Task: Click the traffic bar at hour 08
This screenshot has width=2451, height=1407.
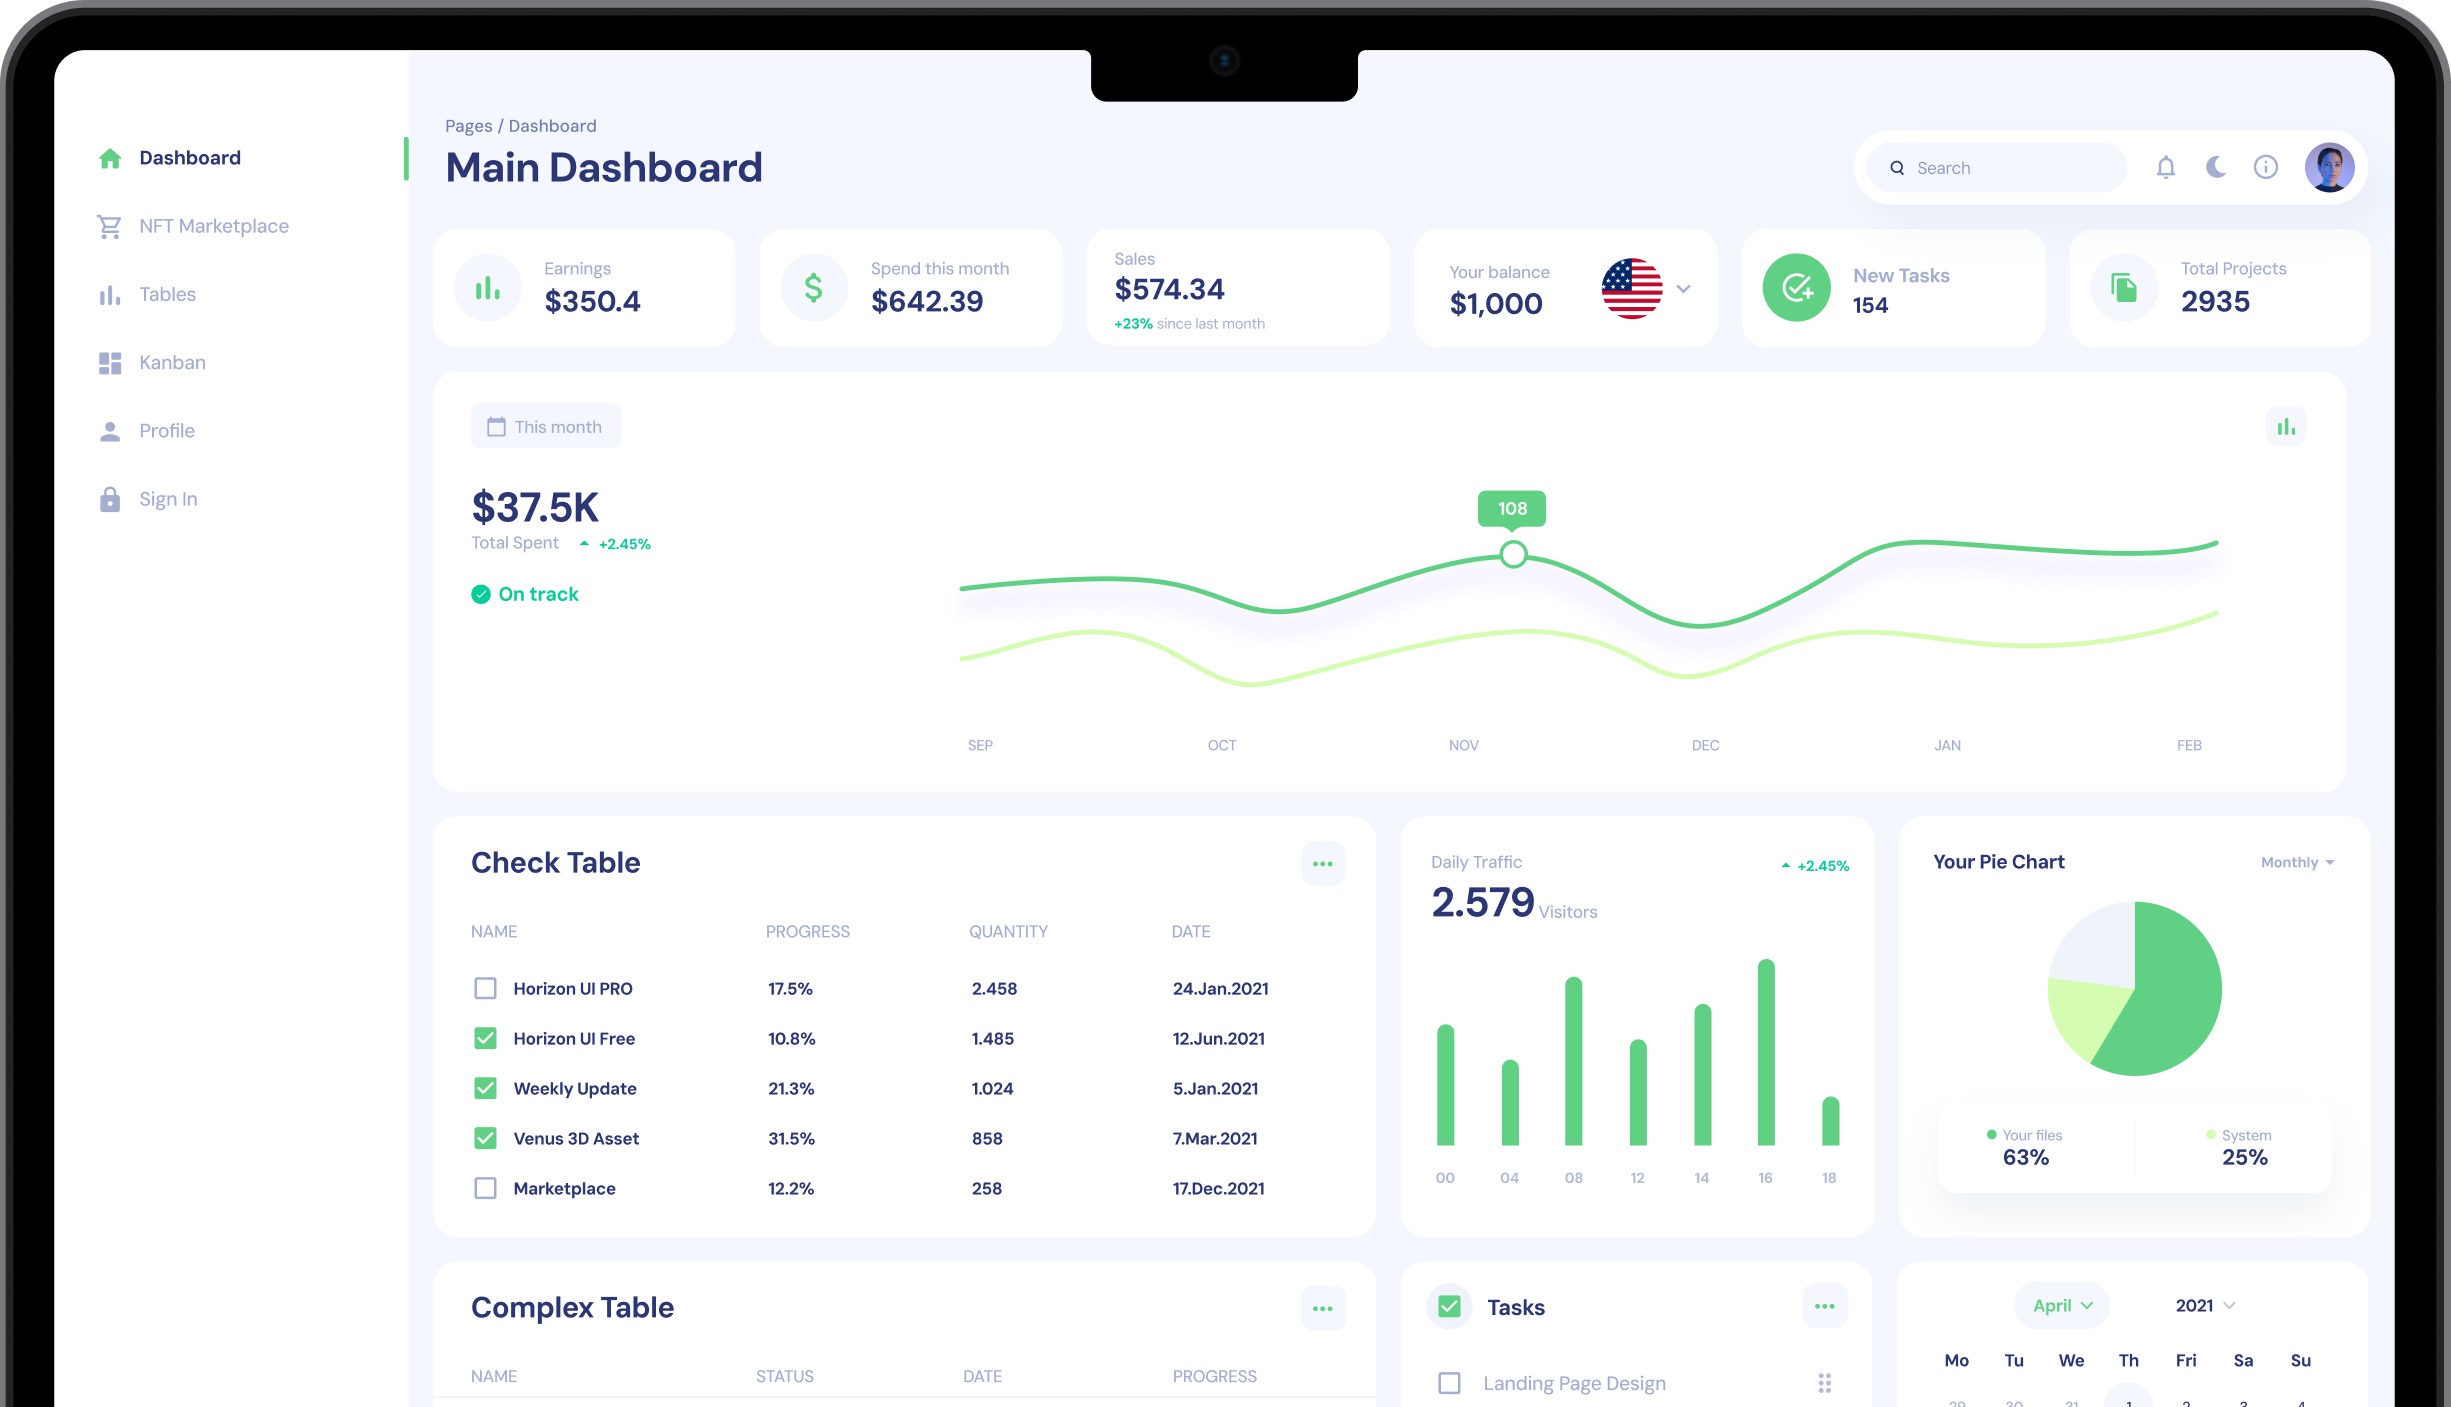Action: pos(1573,1062)
